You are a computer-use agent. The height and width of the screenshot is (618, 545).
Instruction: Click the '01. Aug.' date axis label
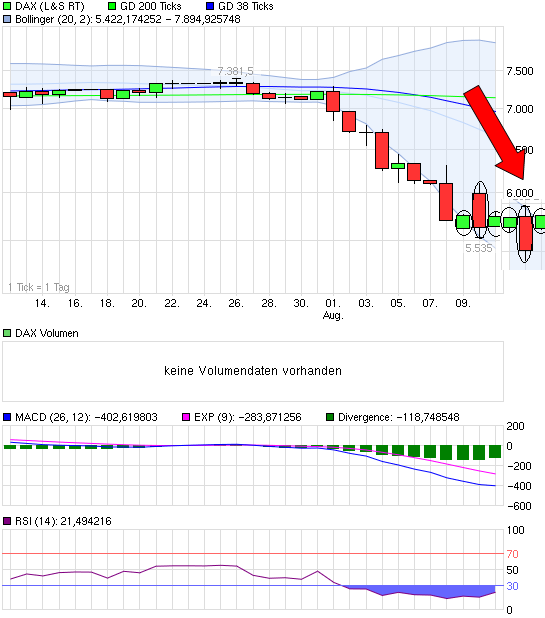click(x=333, y=309)
